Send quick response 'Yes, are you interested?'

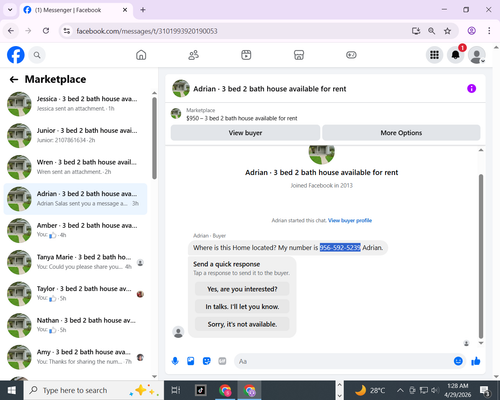(242, 289)
